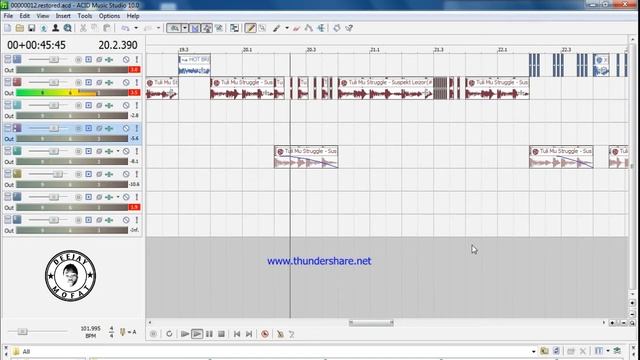Open the Help menu
The image size is (640, 360).
[x=133, y=16]
